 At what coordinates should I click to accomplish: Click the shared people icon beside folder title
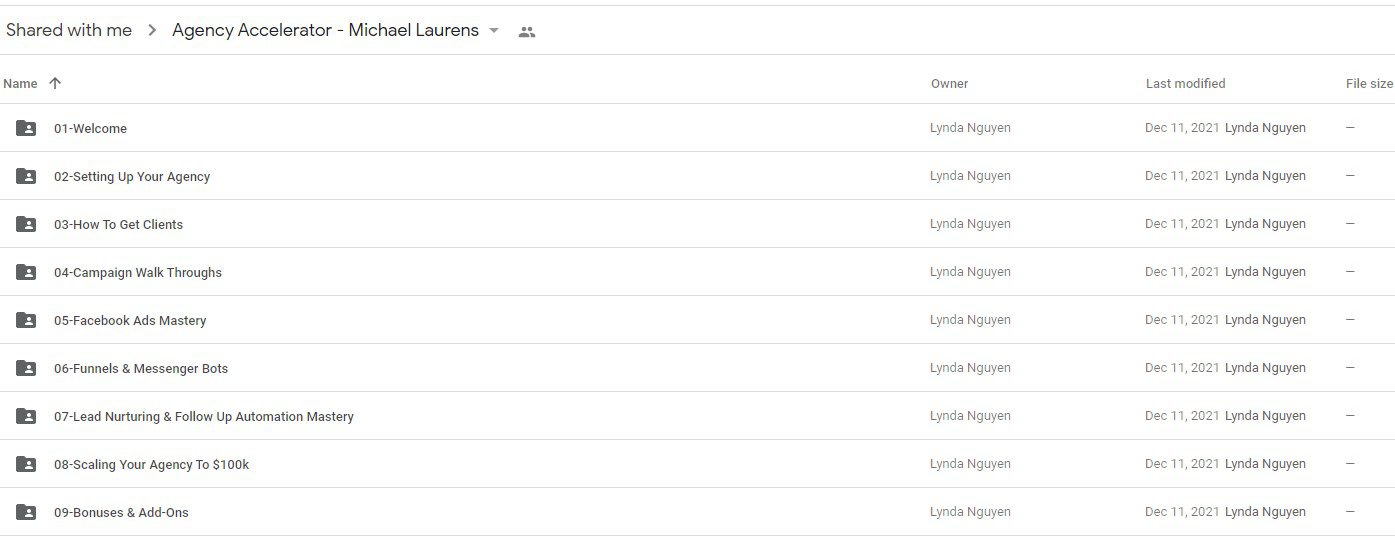point(527,32)
